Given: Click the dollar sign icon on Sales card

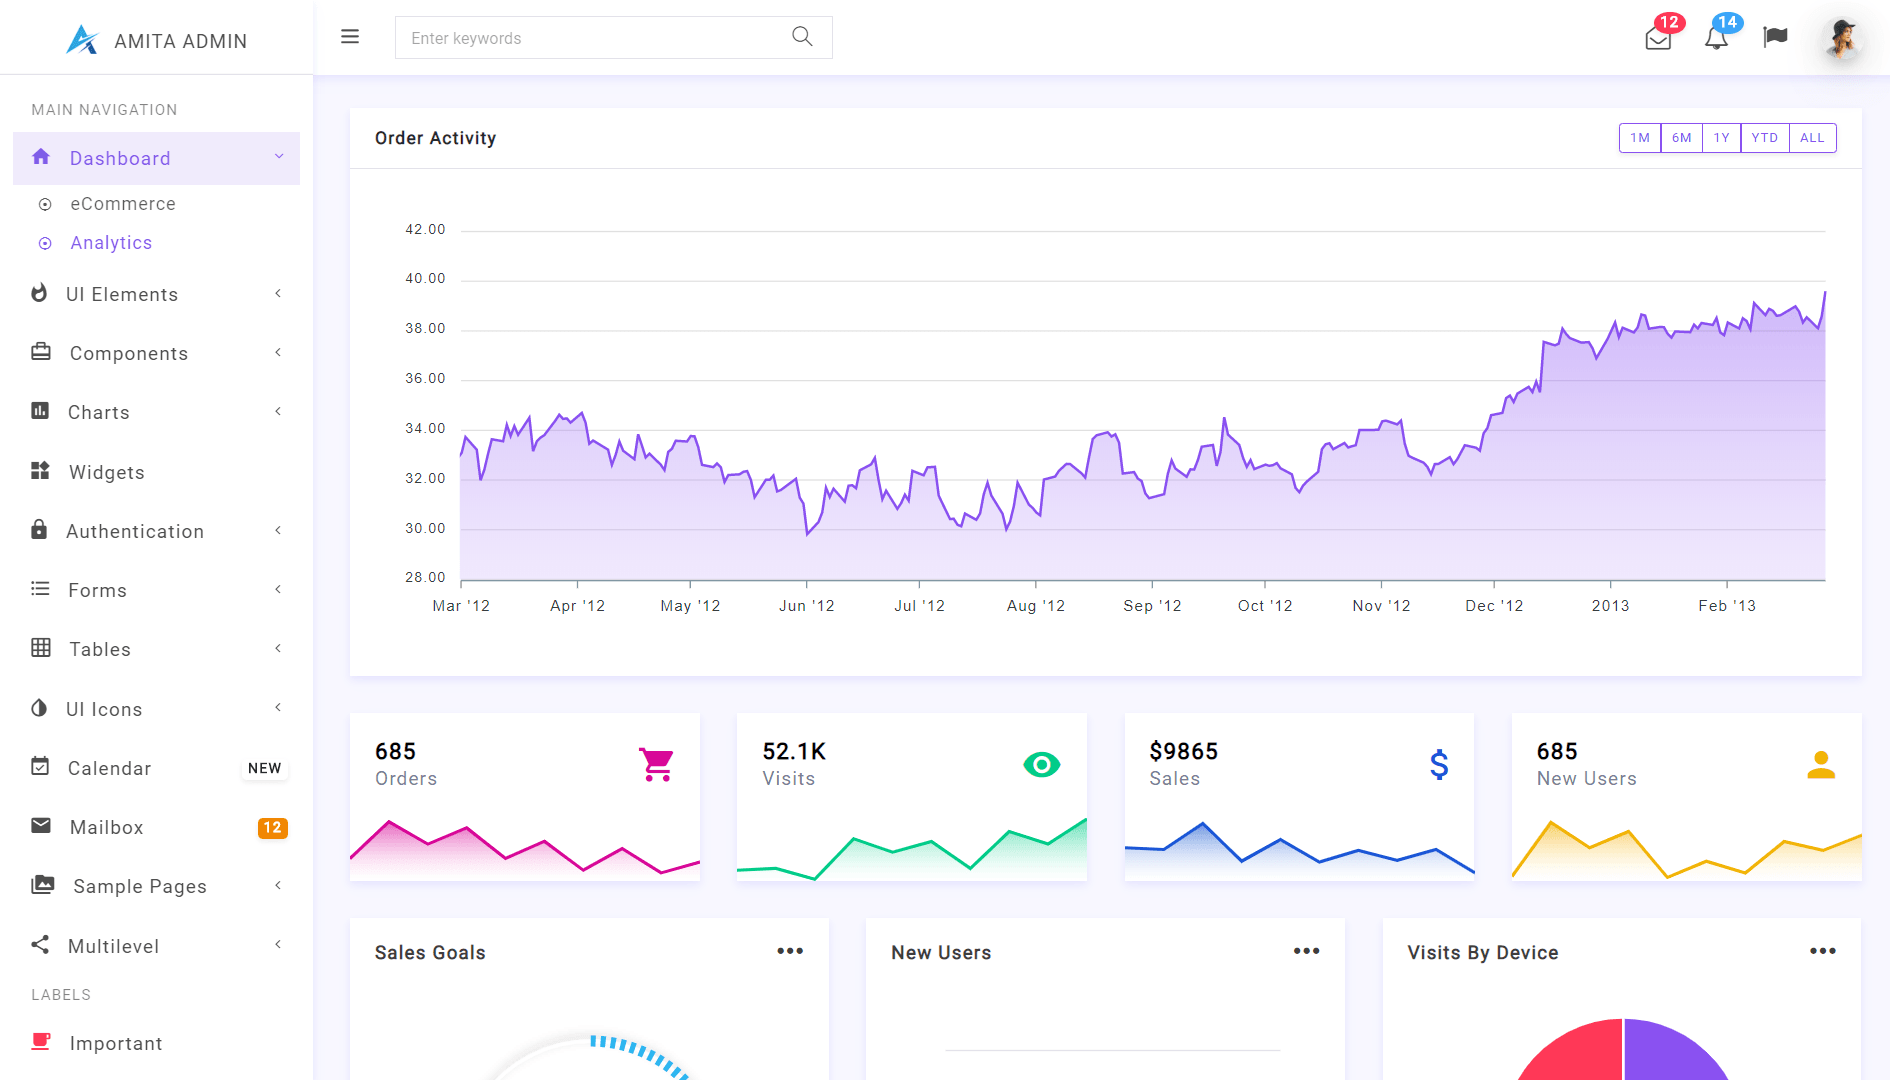Looking at the screenshot, I should (1438, 765).
